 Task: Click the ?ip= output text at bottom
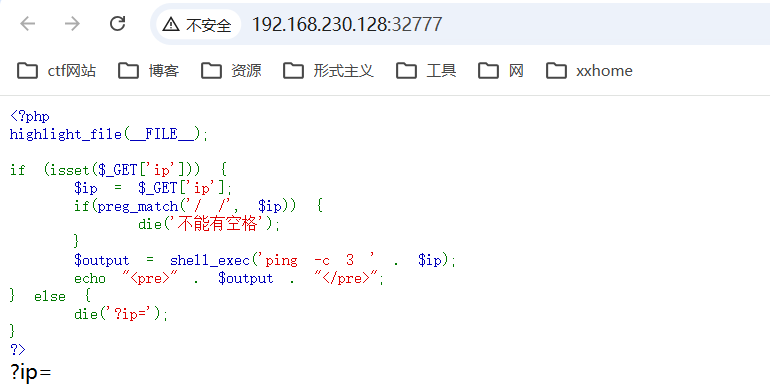click(30, 372)
